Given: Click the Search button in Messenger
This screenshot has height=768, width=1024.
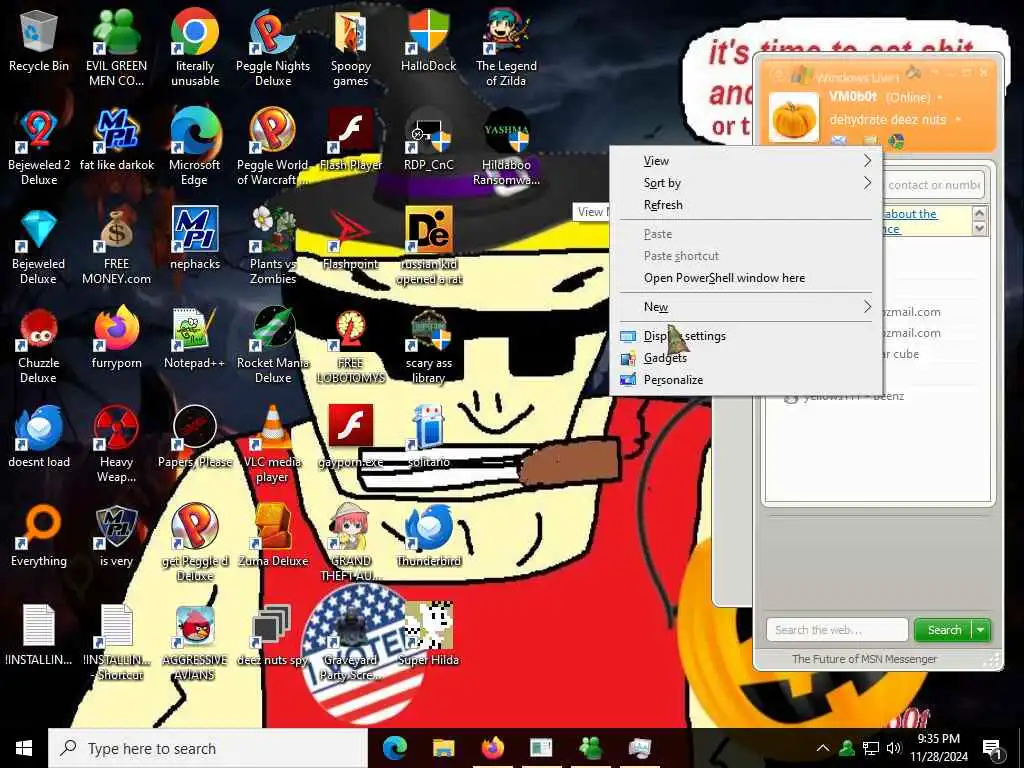Looking at the screenshot, I should click(944, 630).
